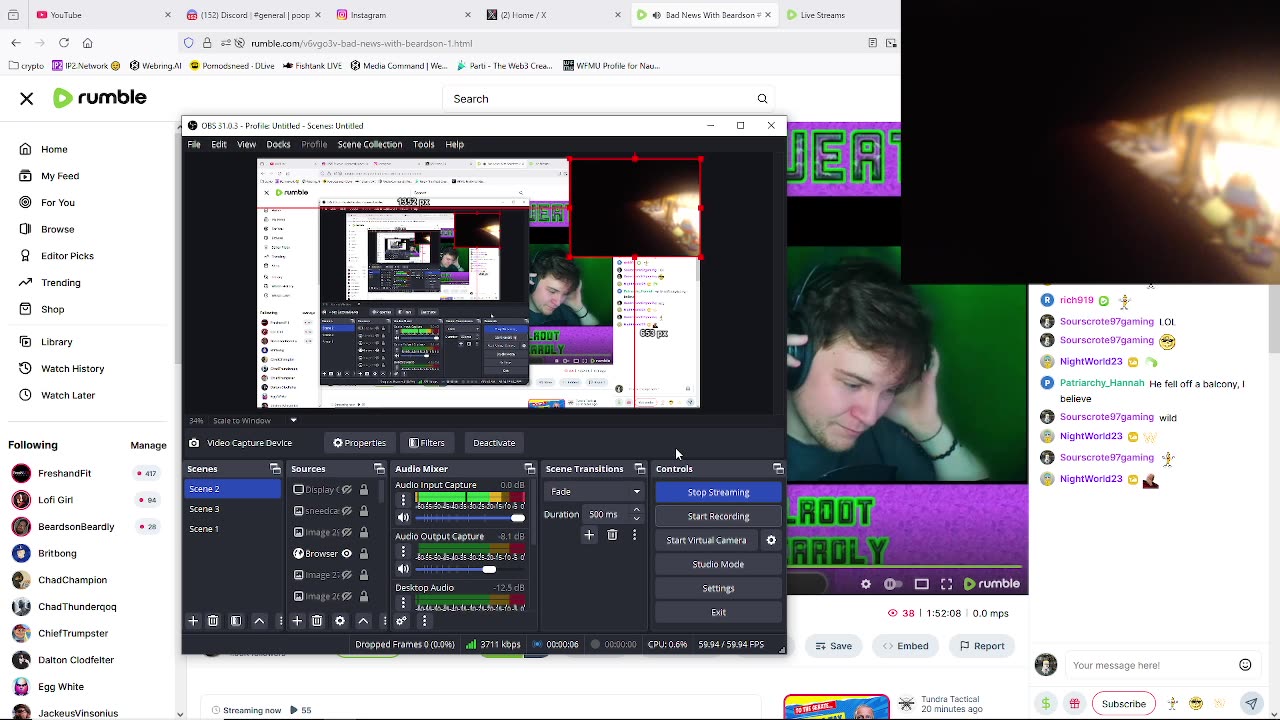Viewport: 1280px width, 720px height.
Task: Move the selected scene up
Action: click(x=259, y=621)
